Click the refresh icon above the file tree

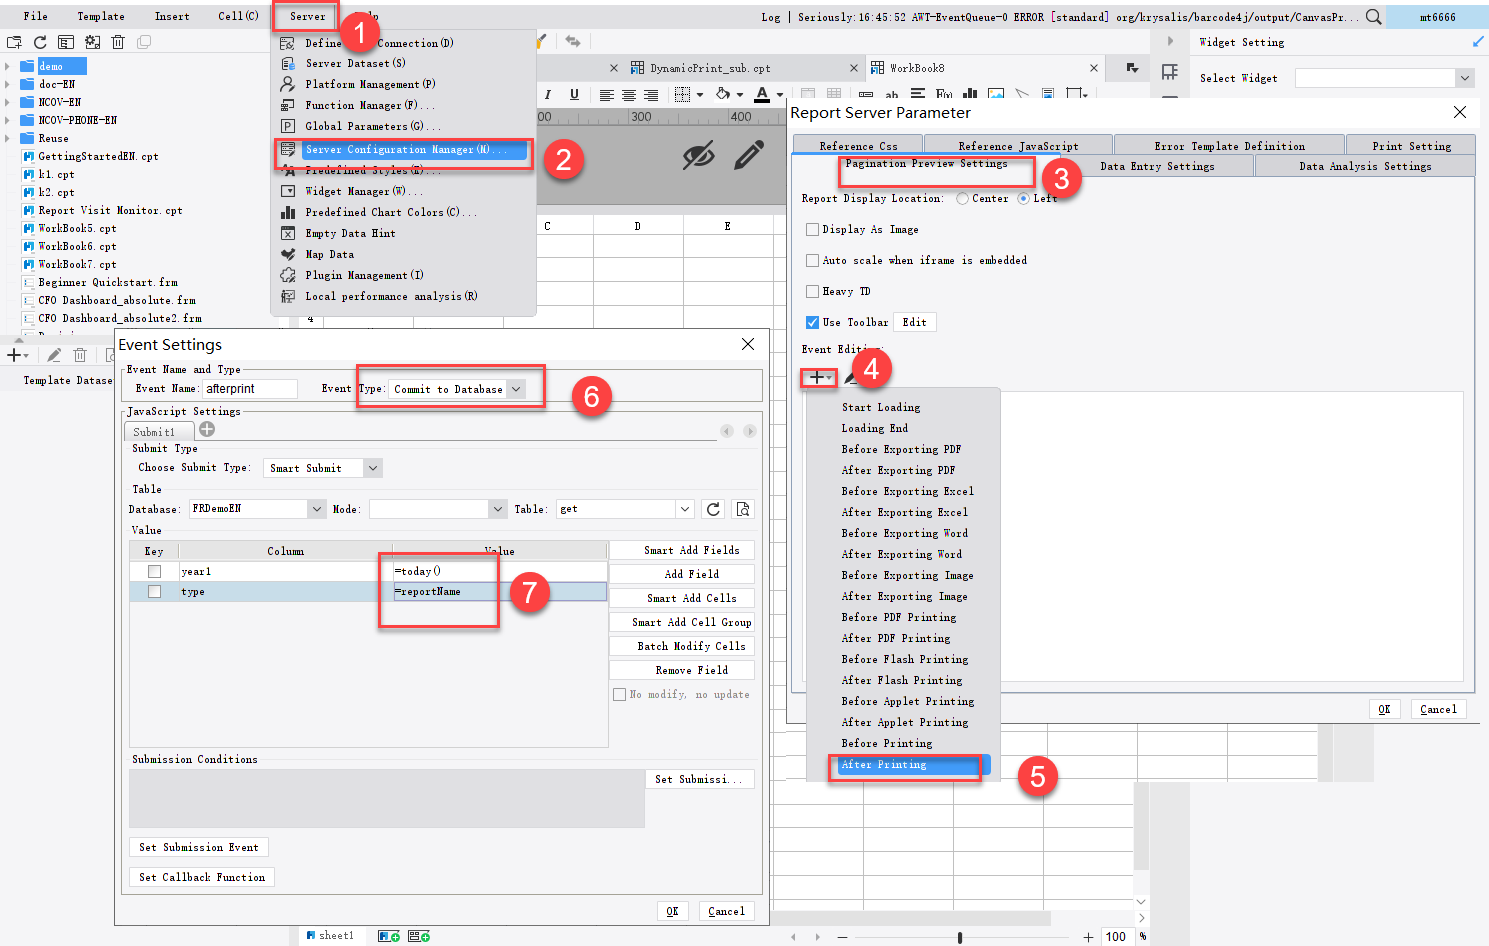point(40,42)
